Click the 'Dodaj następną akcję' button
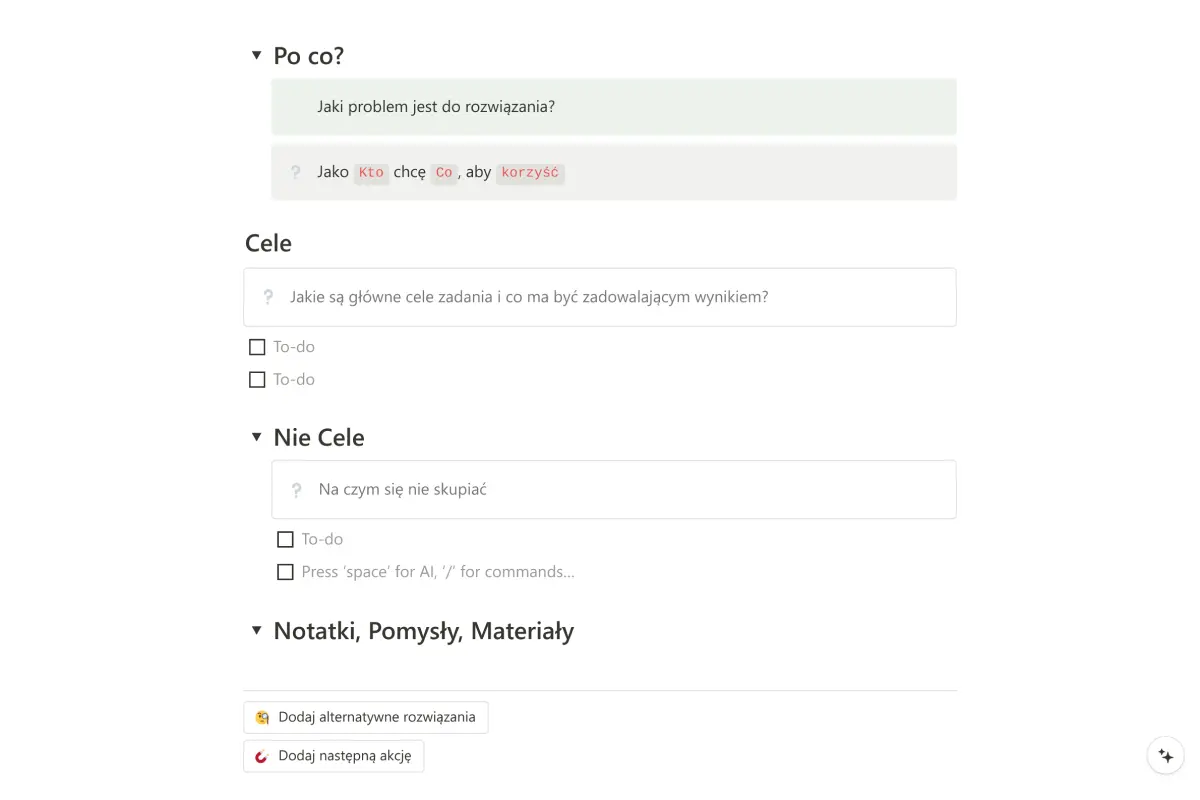This screenshot has width=1200, height=800. (333, 756)
